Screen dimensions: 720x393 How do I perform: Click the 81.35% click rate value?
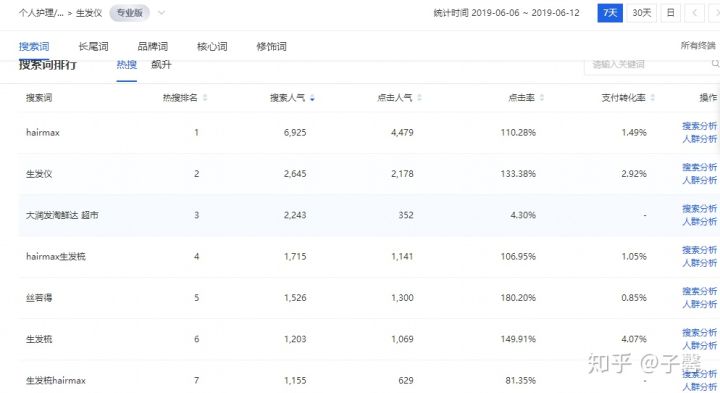coord(520,380)
